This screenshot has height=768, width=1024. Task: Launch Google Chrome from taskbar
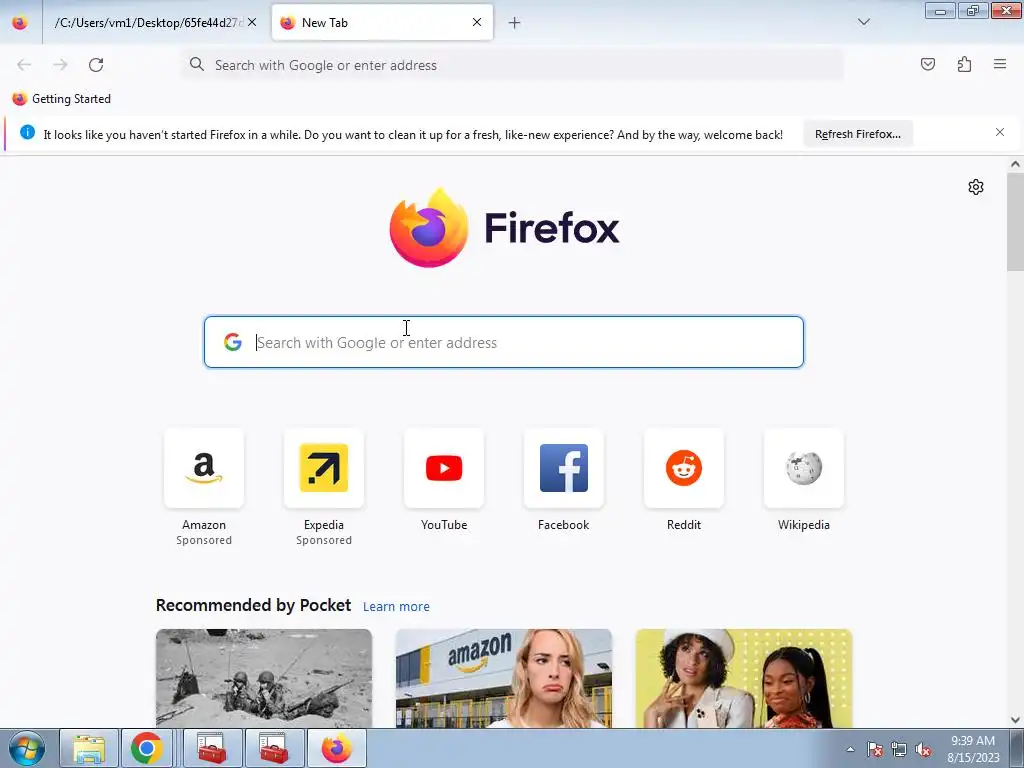point(146,748)
